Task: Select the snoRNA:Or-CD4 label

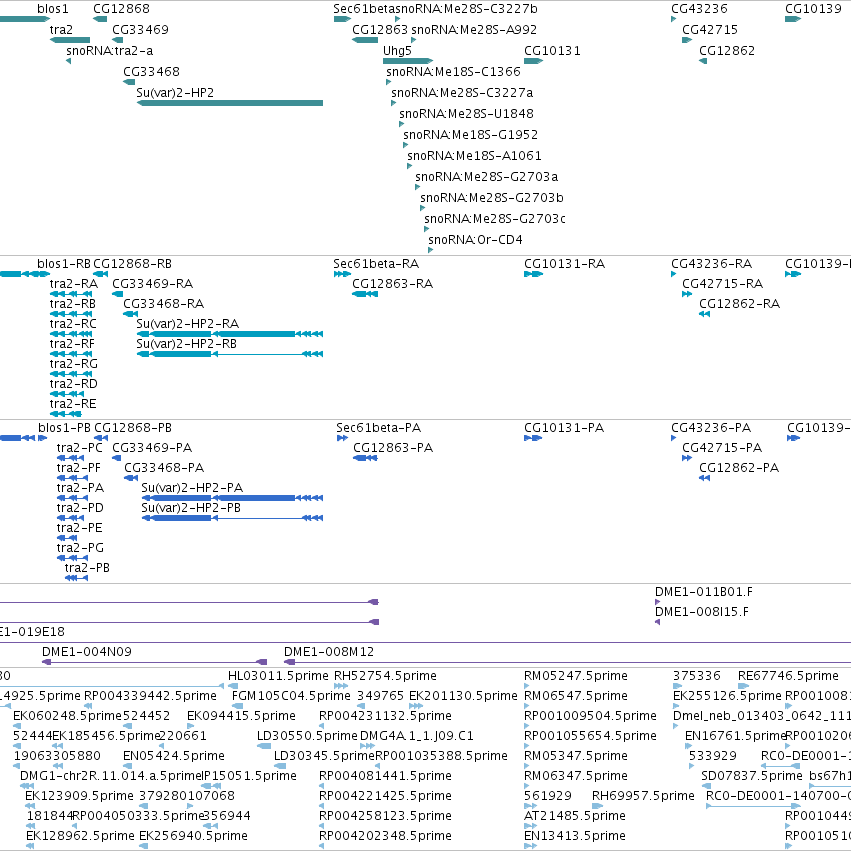Action: 475,240
